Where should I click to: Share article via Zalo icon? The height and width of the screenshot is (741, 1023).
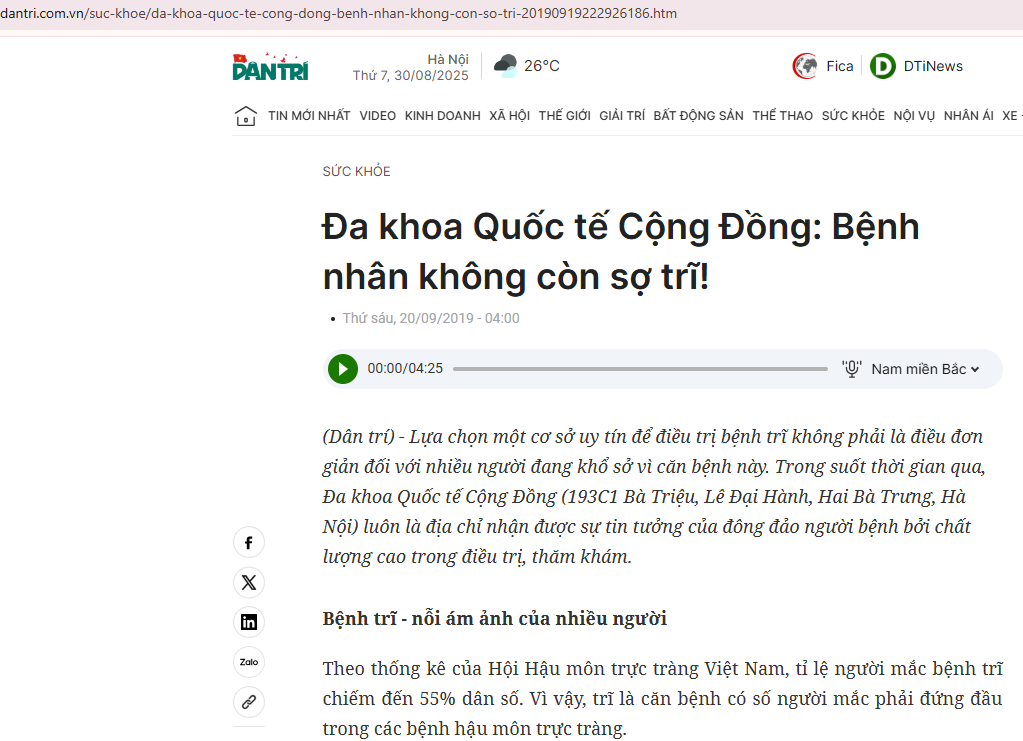tap(249, 662)
